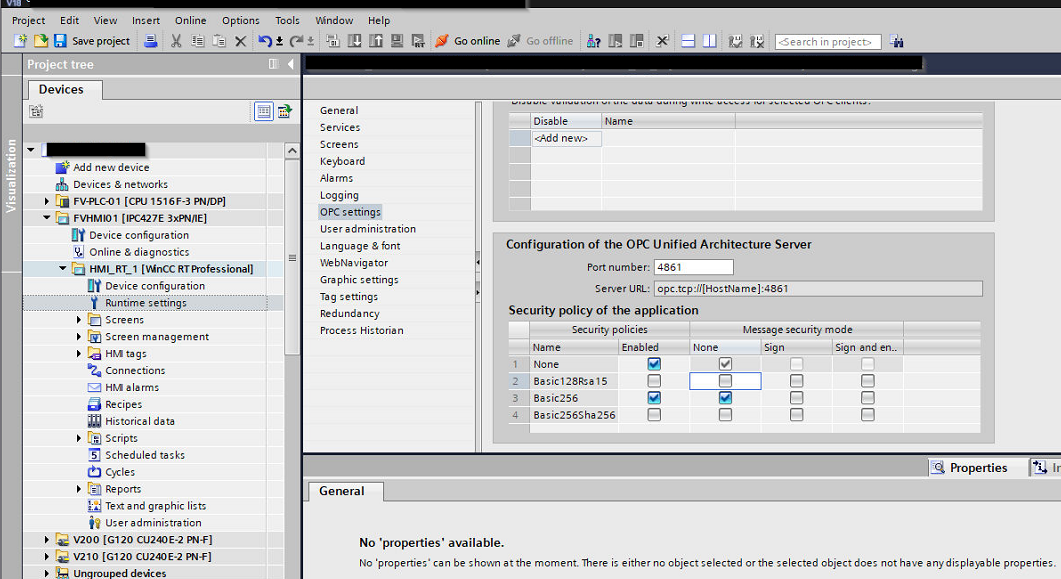Image resolution: width=1061 pixels, height=579 pixels.
Task: Click the Cut scissors icon in toolbar
Action: click(x=176, y=41)
